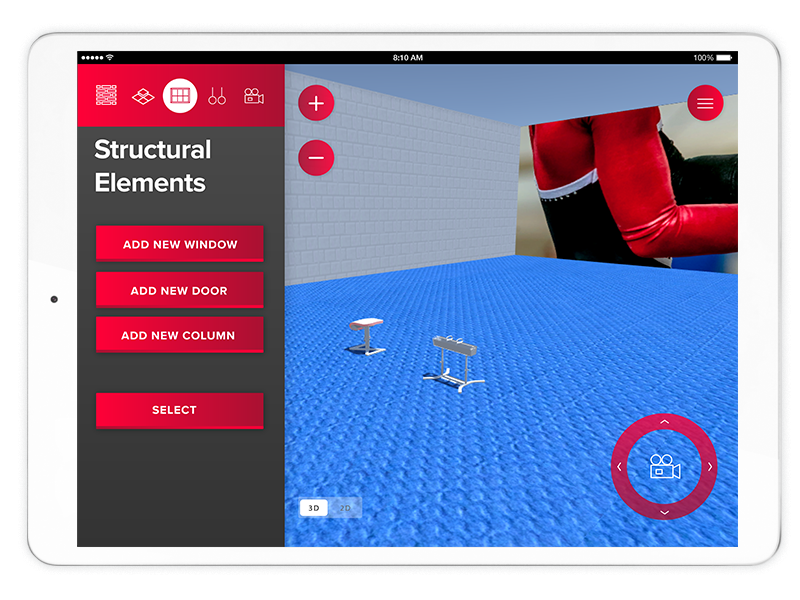Rotate the camera down with the bottom chevron
Screen dimensions: 800x600
pyautogui.click(x=664, y=512)
